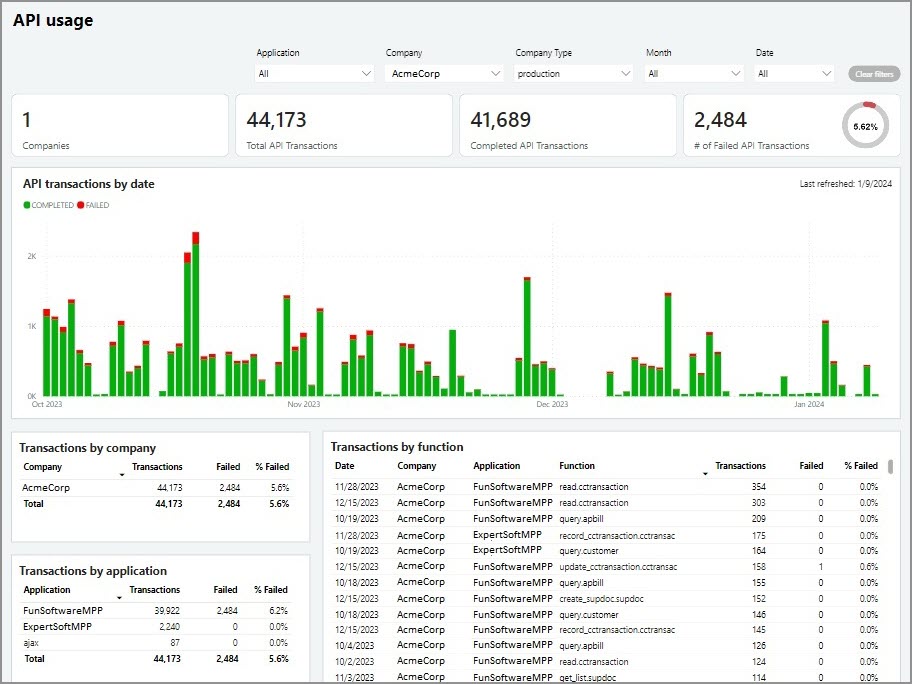Click the sort arrow beside the Function column header
Viewport: 912px width, 684px height.
click(x=706, y=474)
